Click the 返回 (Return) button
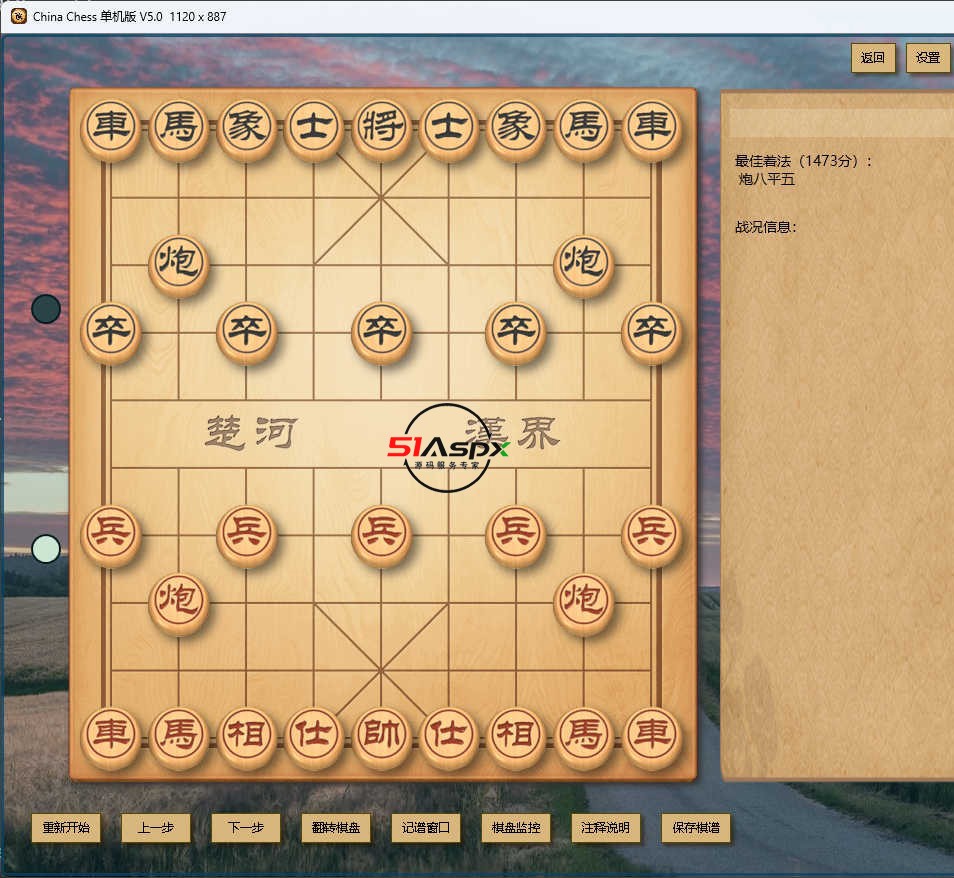Image resolution: width=954 pixels, height=878 pixels. point(872,58)
